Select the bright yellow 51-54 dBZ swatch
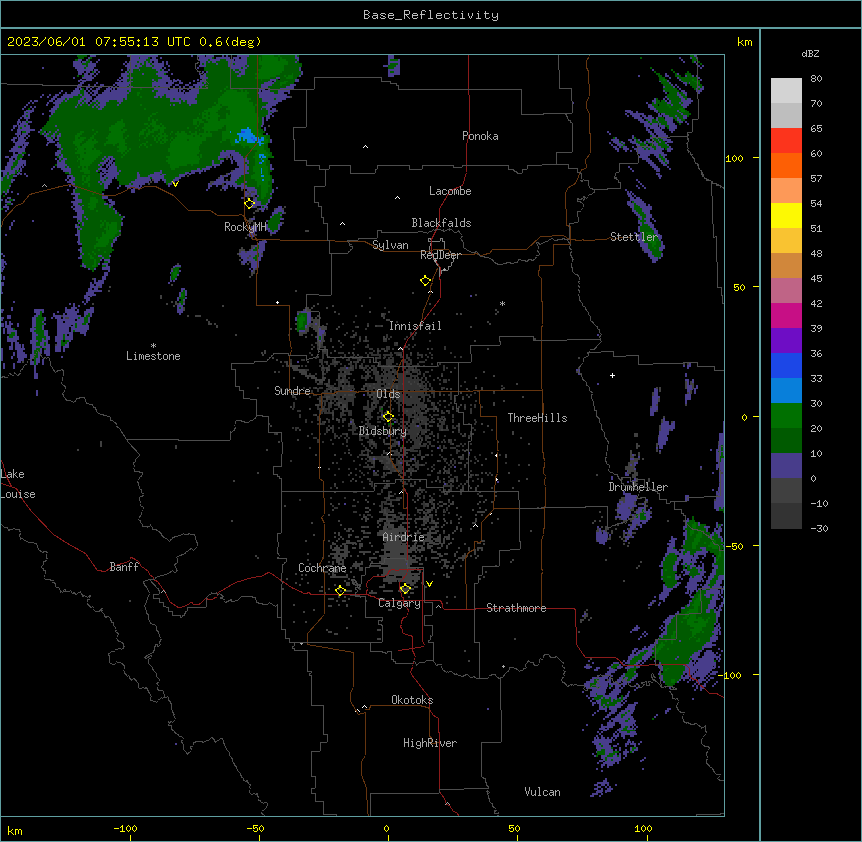The width and height of the screenshot is (862, 842). point(786,215)
